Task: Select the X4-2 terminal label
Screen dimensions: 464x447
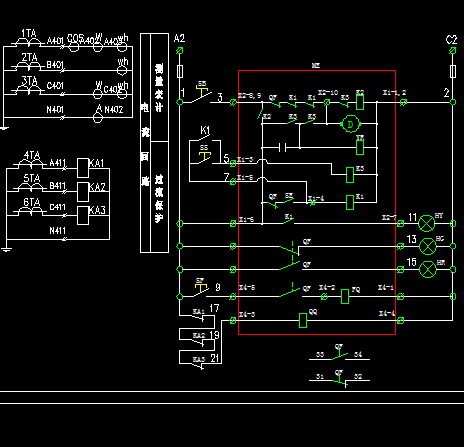Action: point(327,287)
